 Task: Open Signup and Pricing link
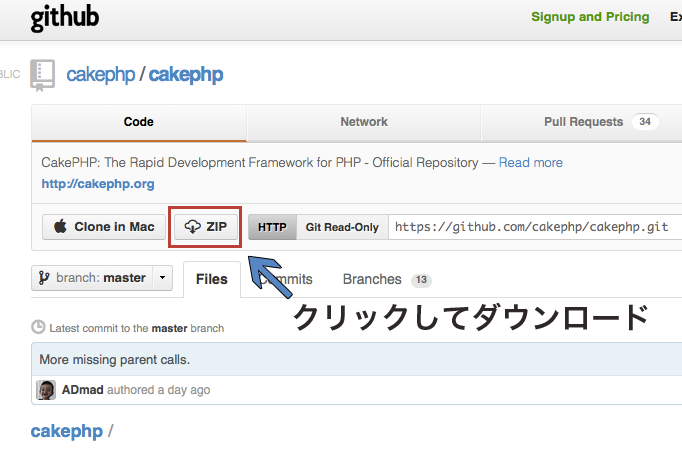(x=590, y=17)
